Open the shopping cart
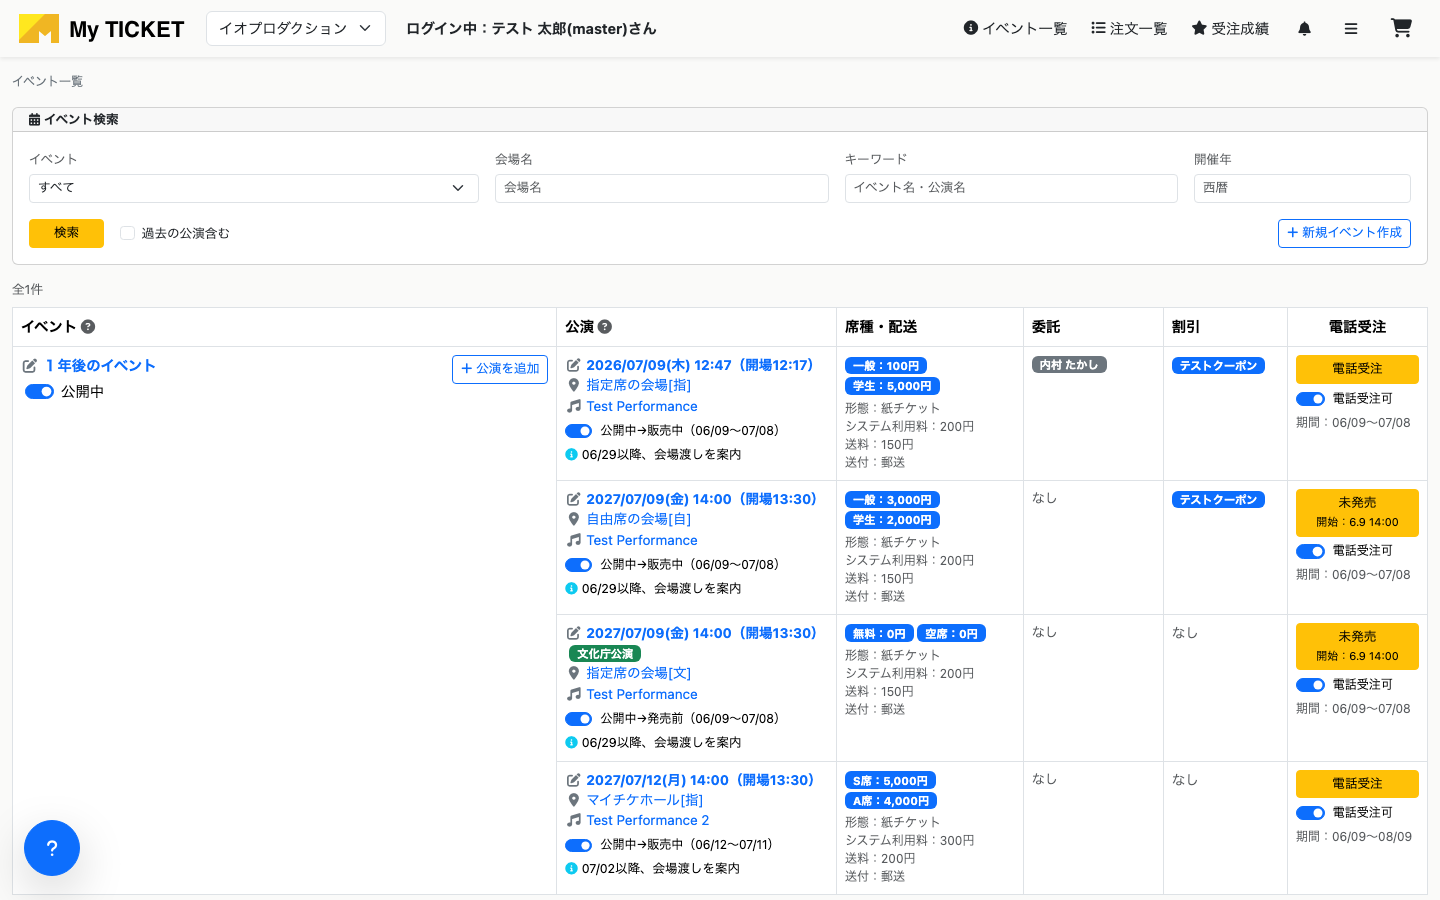The height and width of the screenshot is (900, 1440). point(1401,28)
